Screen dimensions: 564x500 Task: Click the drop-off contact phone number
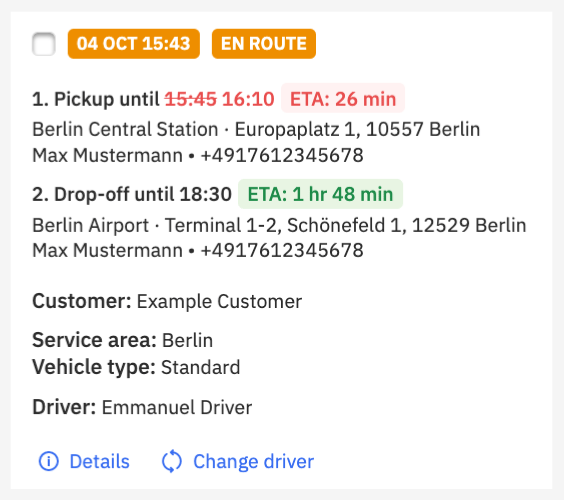tap(282, 250)
